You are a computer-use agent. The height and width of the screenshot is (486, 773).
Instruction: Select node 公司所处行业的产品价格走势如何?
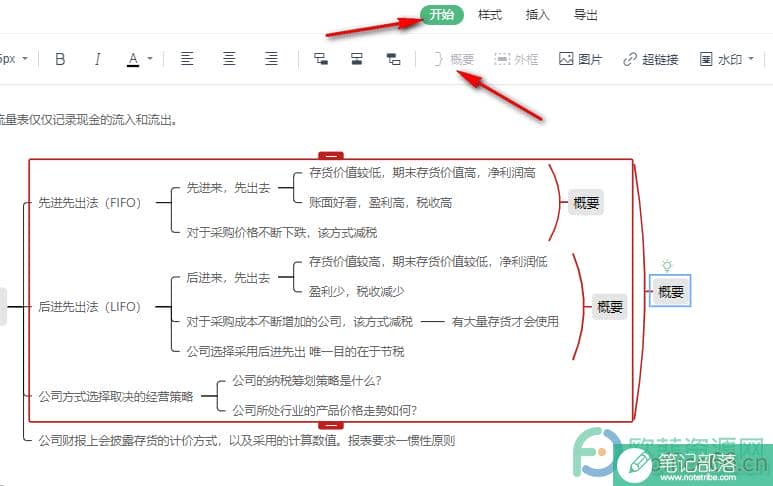pos(324,410)
